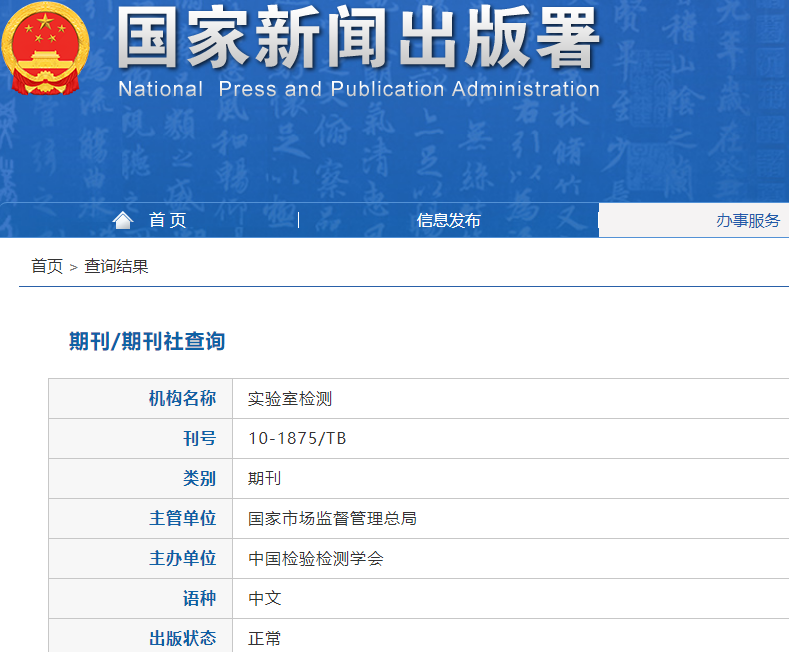Click the National Press and Publication Administration subtitle

[358, 89]
